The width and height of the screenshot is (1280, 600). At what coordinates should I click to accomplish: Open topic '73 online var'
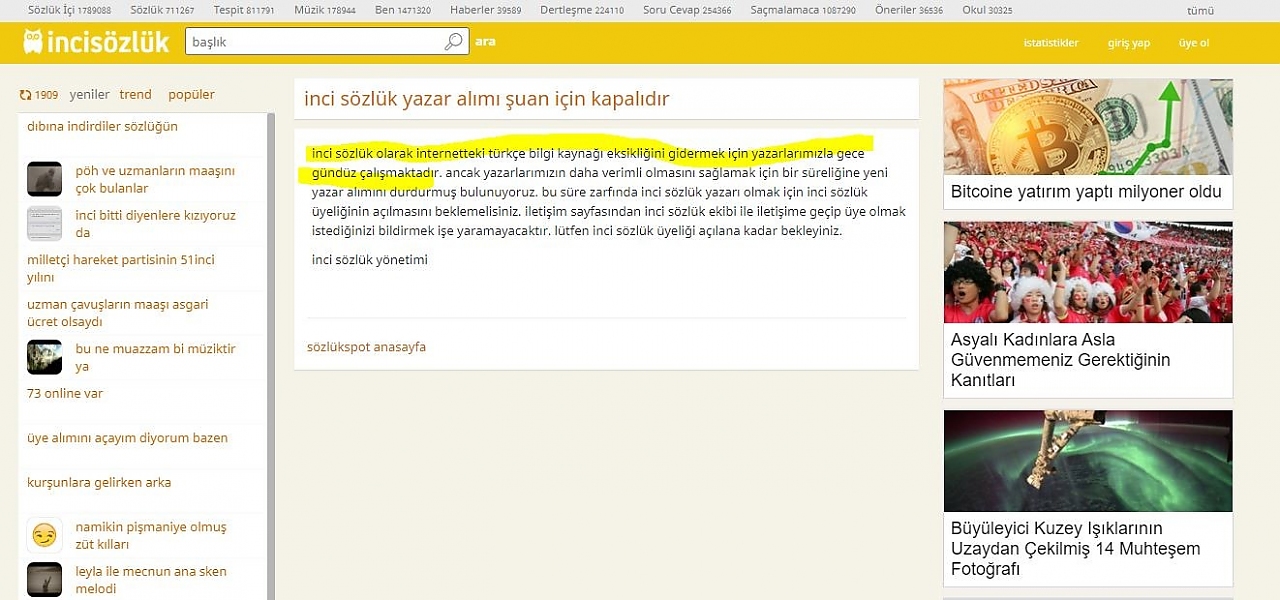(65, 394)
